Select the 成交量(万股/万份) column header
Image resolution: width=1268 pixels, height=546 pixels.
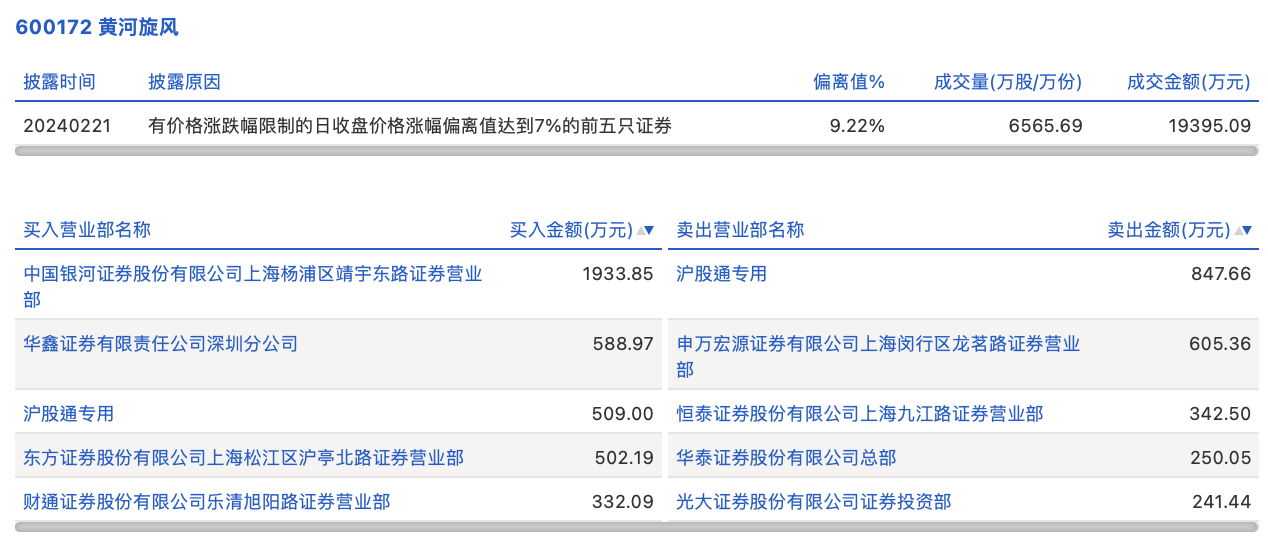(x=1008, y=82)
